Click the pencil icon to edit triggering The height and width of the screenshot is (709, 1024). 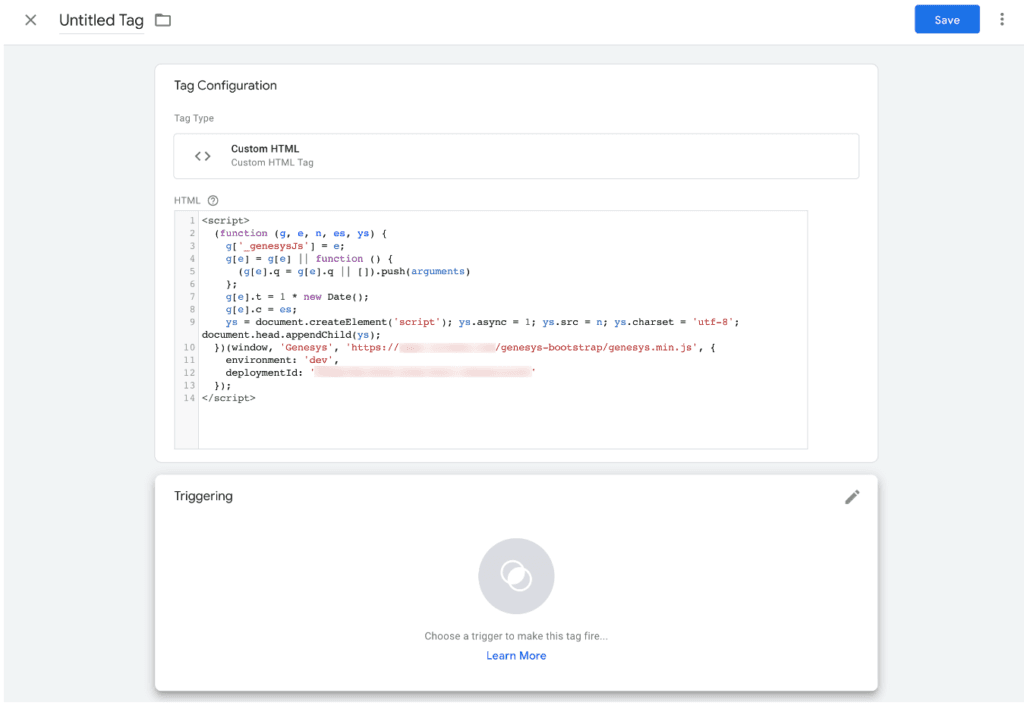852,497
